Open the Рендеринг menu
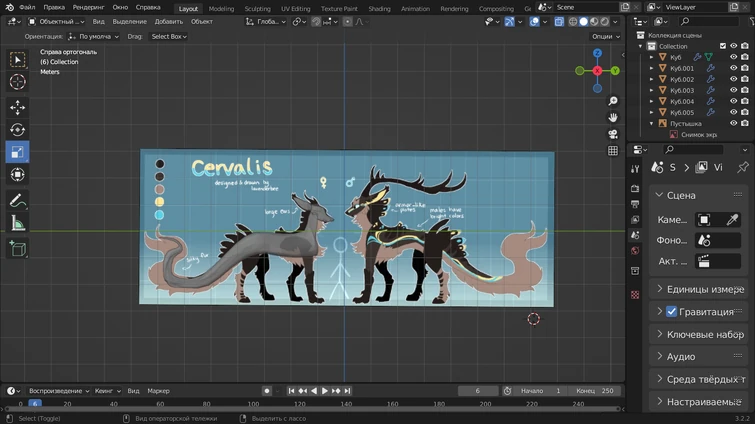 [88, 7]
